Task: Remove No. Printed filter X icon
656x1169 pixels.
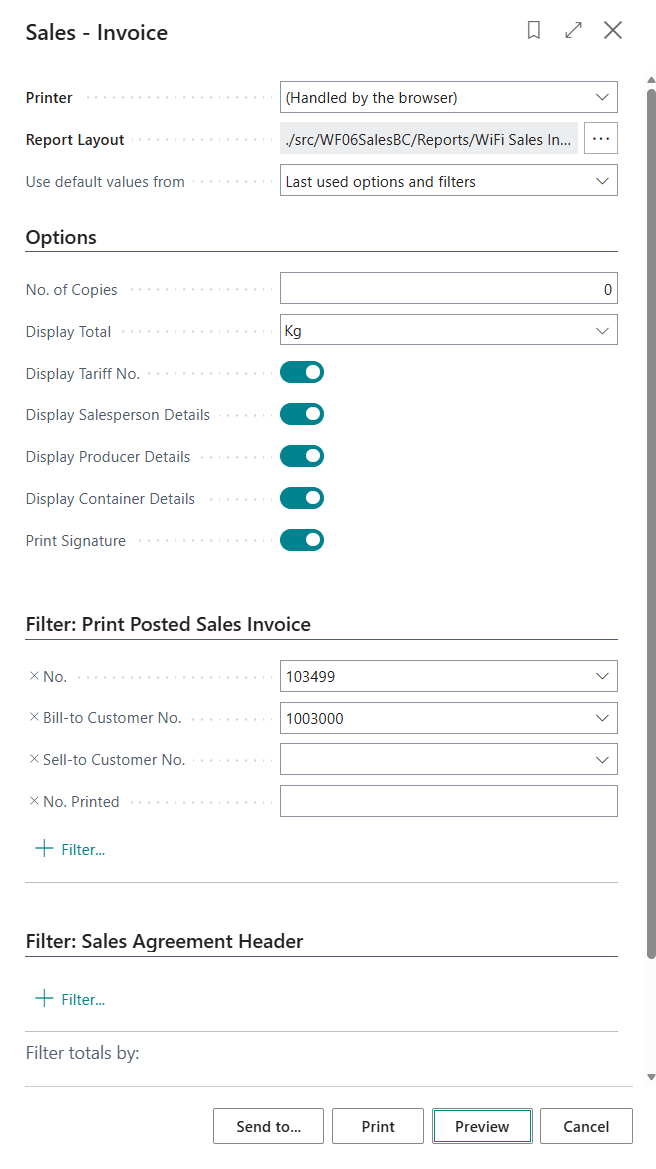Action: (34, 802)
